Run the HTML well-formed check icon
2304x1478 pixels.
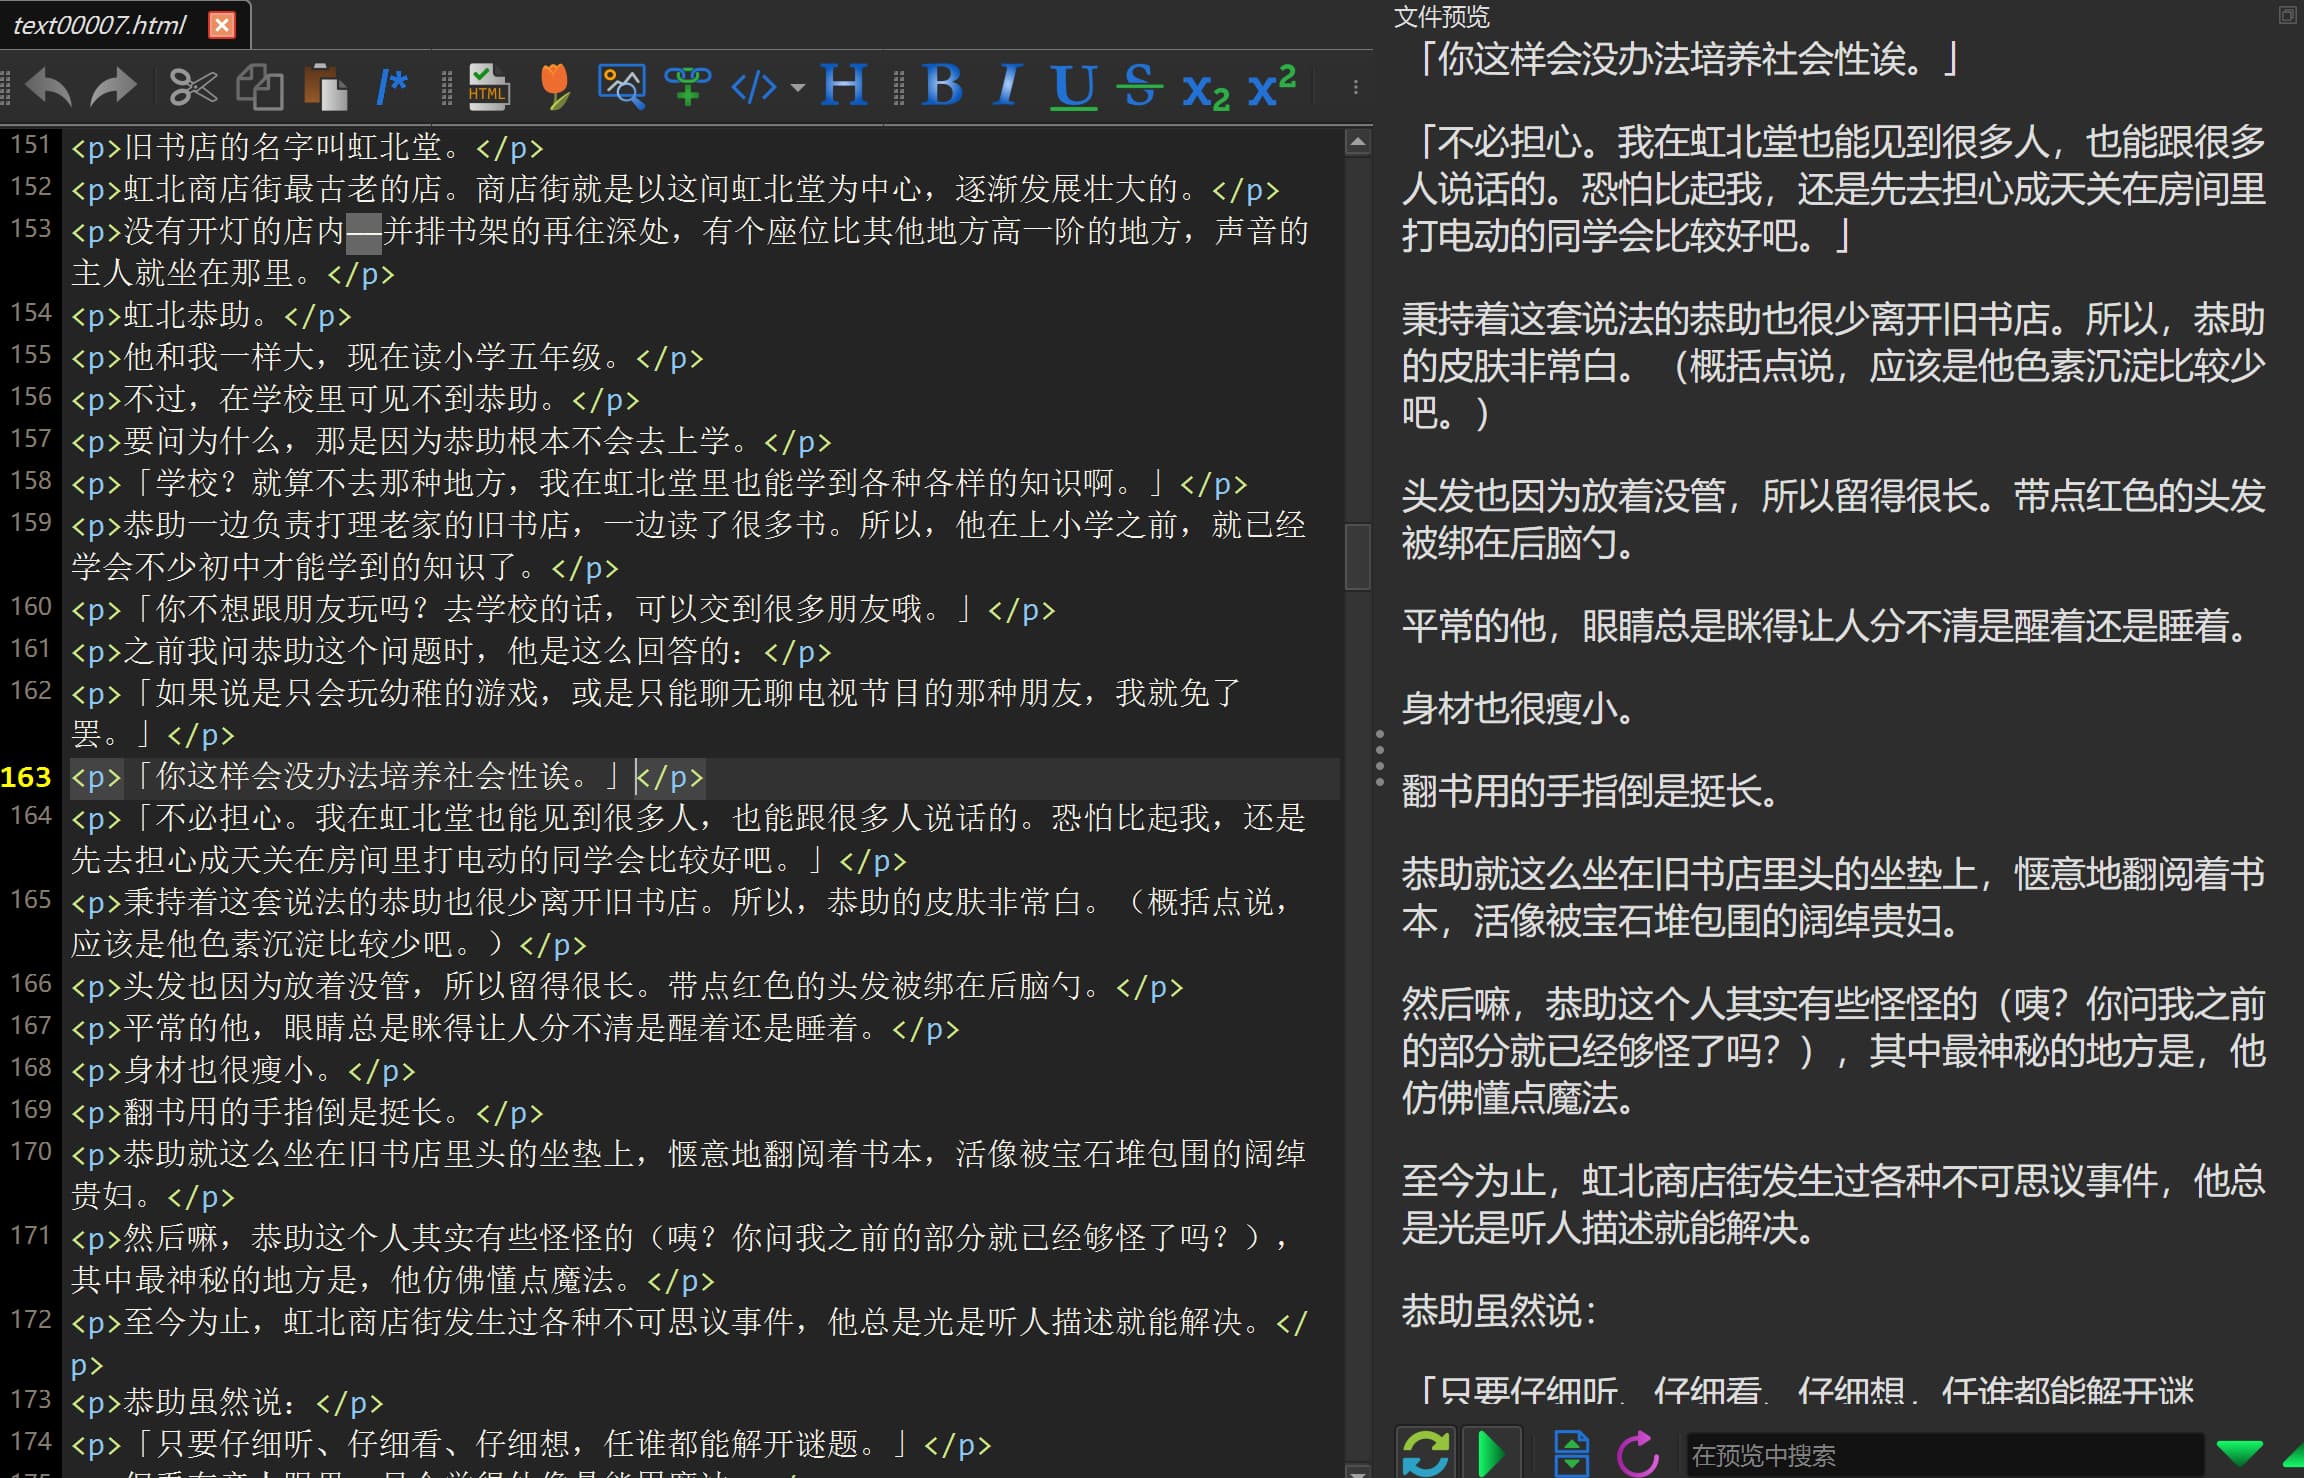(x=489, y=87)
